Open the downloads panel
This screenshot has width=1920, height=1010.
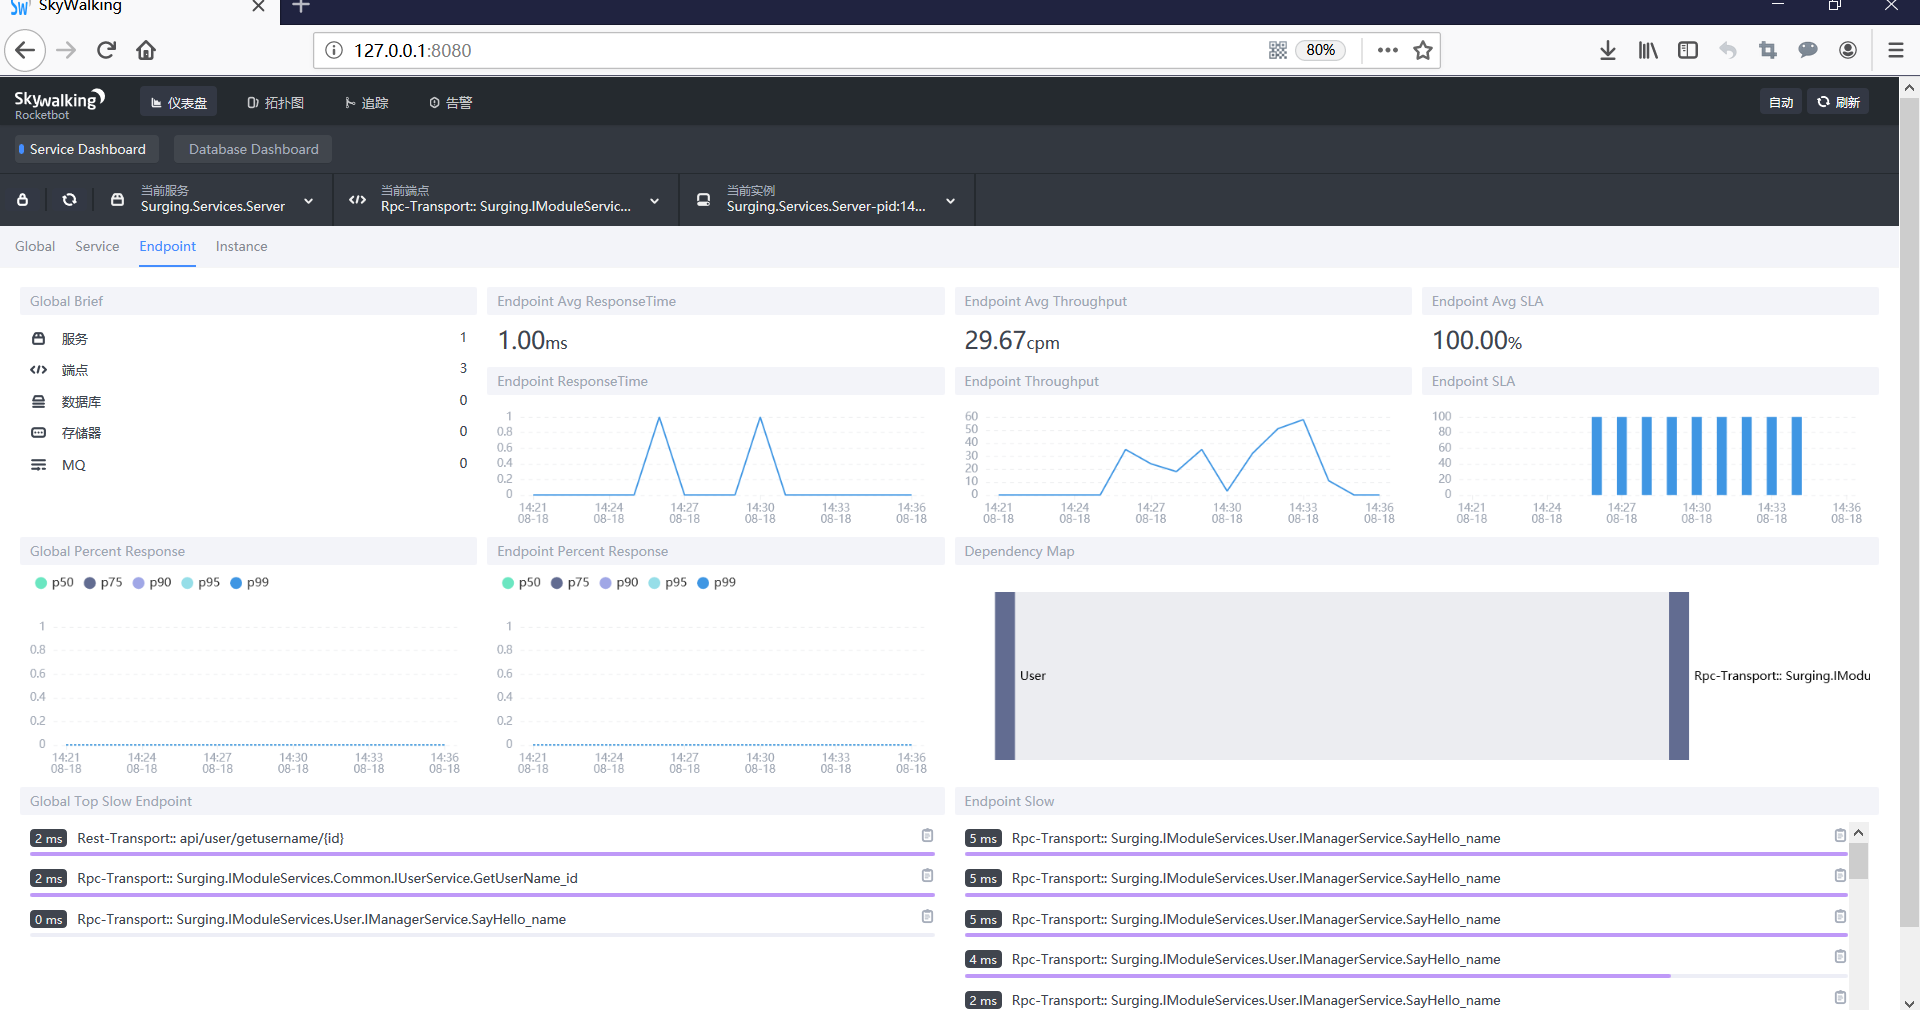coord(1607,50)
